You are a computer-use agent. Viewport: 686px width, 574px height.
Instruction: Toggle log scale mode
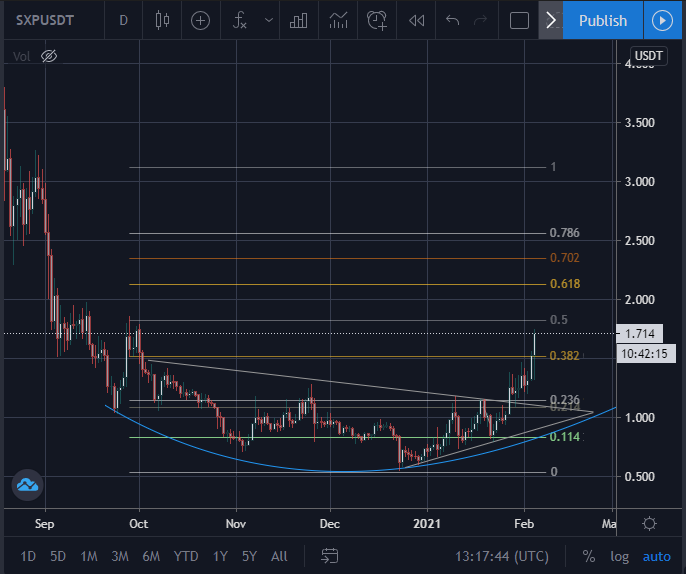620,556
